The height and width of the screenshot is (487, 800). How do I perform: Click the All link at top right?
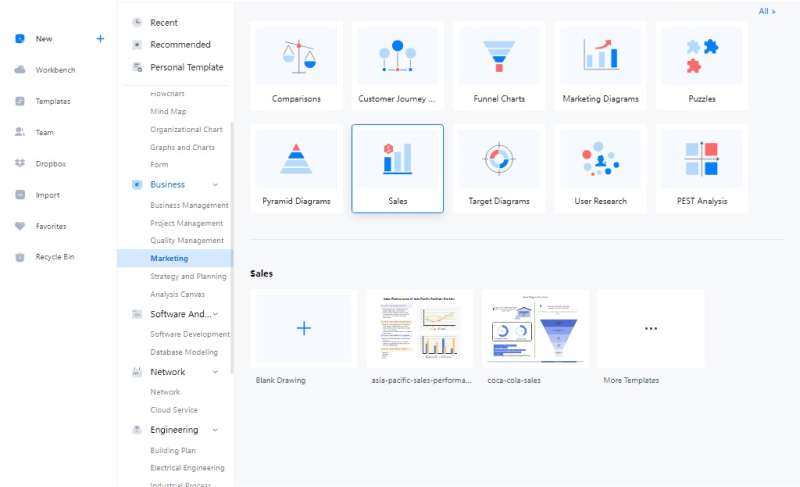click(767, 11)
